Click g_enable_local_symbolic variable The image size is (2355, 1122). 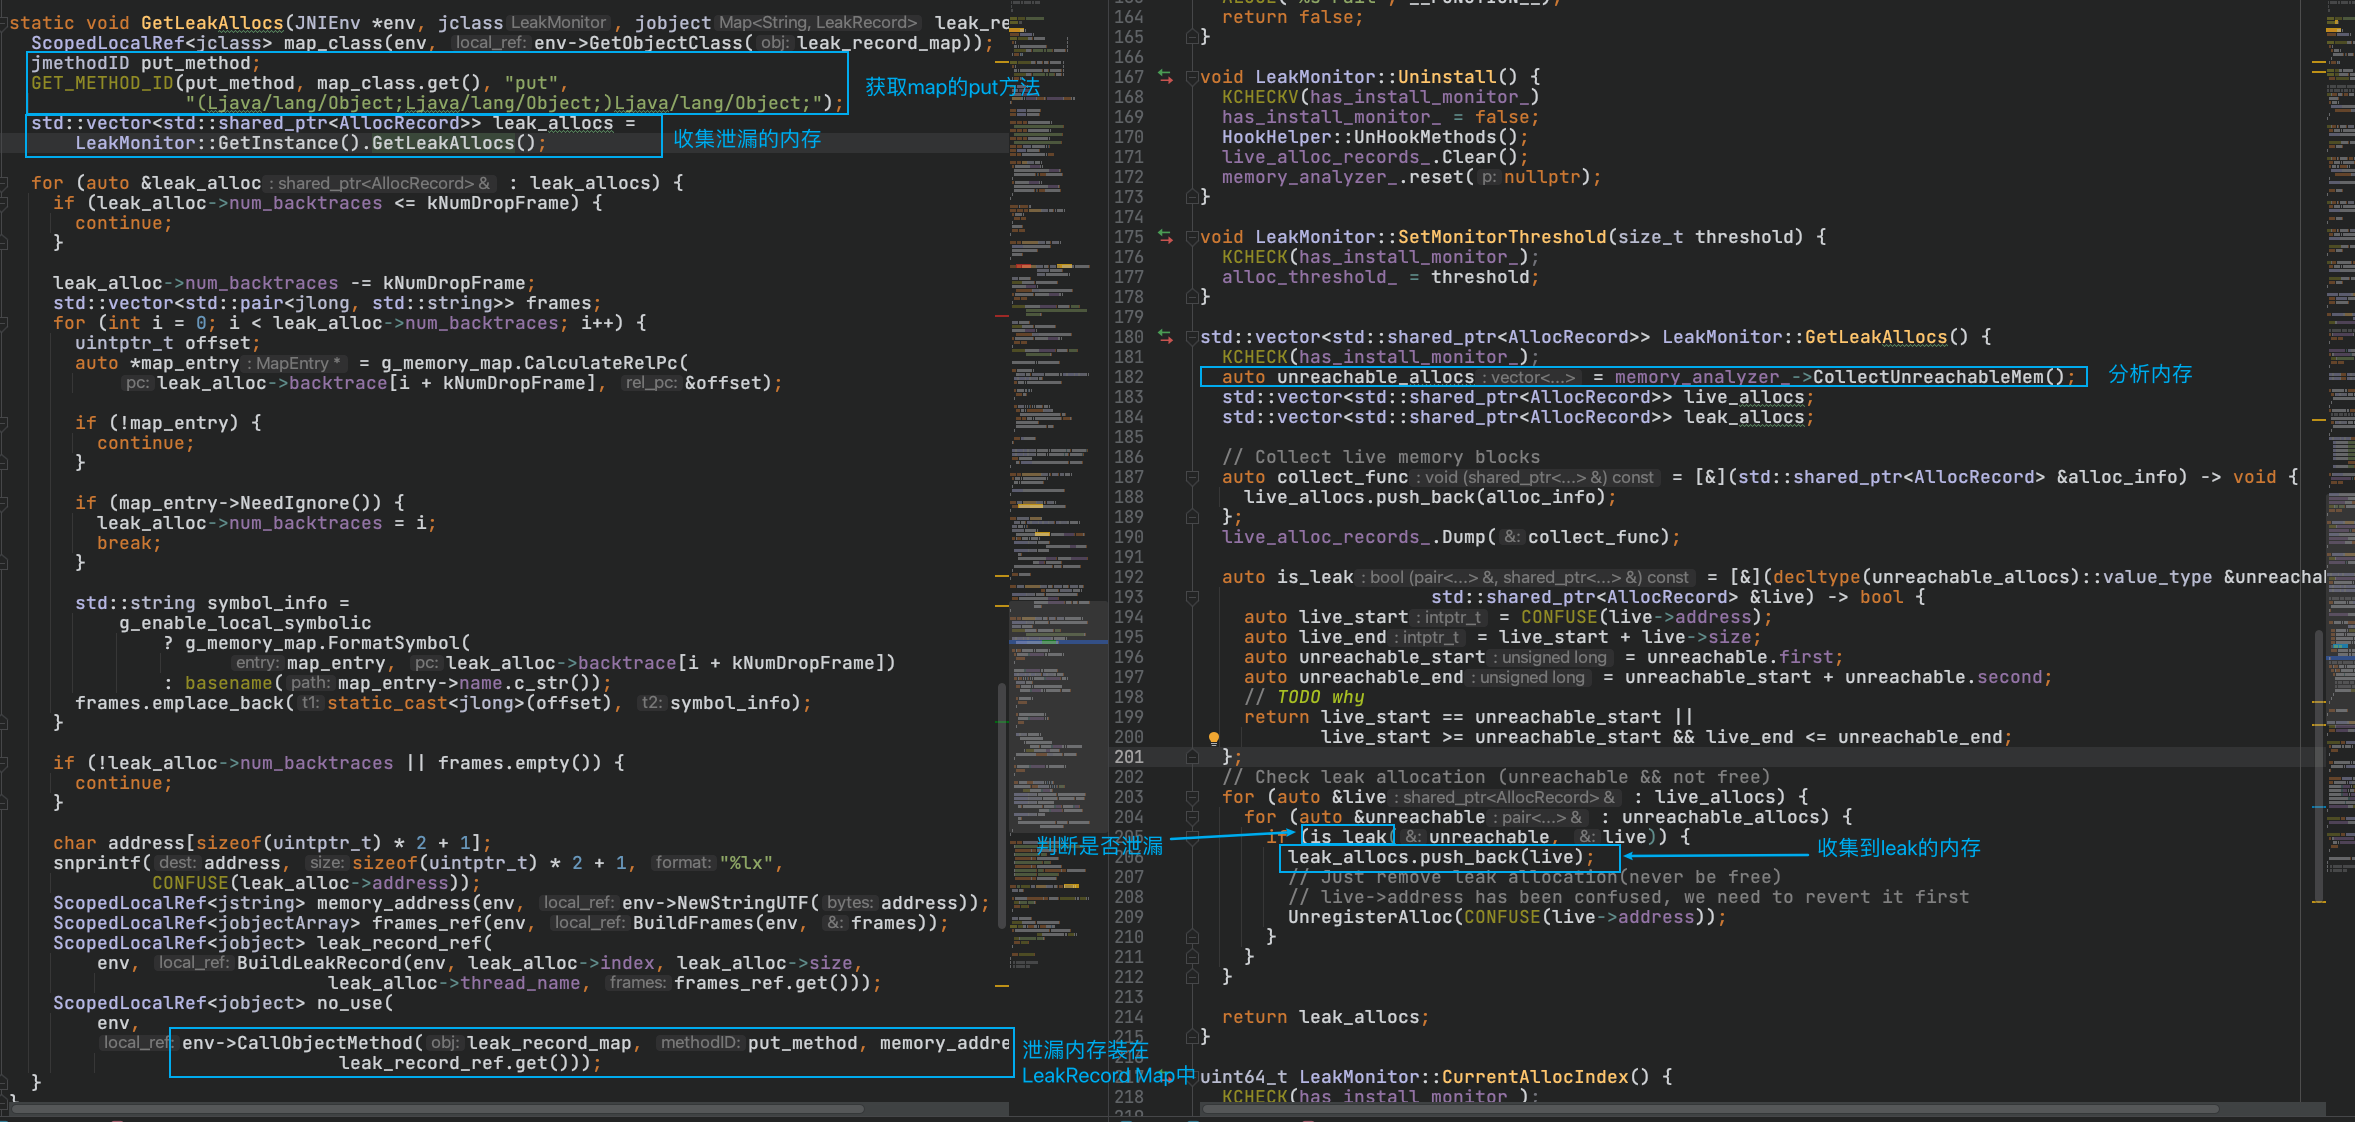click(245, 623)
